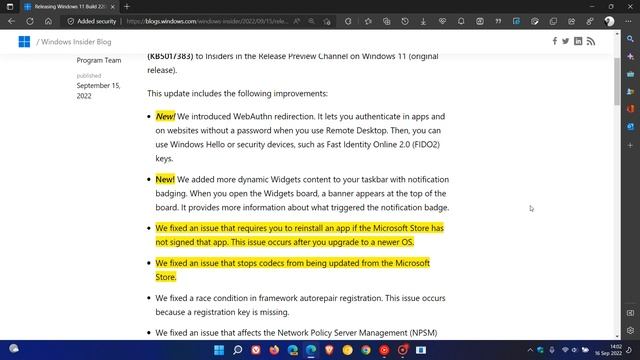The width and height of the screenshot is (640, 360).
Task: Open the Outlook icon in sidebar
Action: click(631, 127)
